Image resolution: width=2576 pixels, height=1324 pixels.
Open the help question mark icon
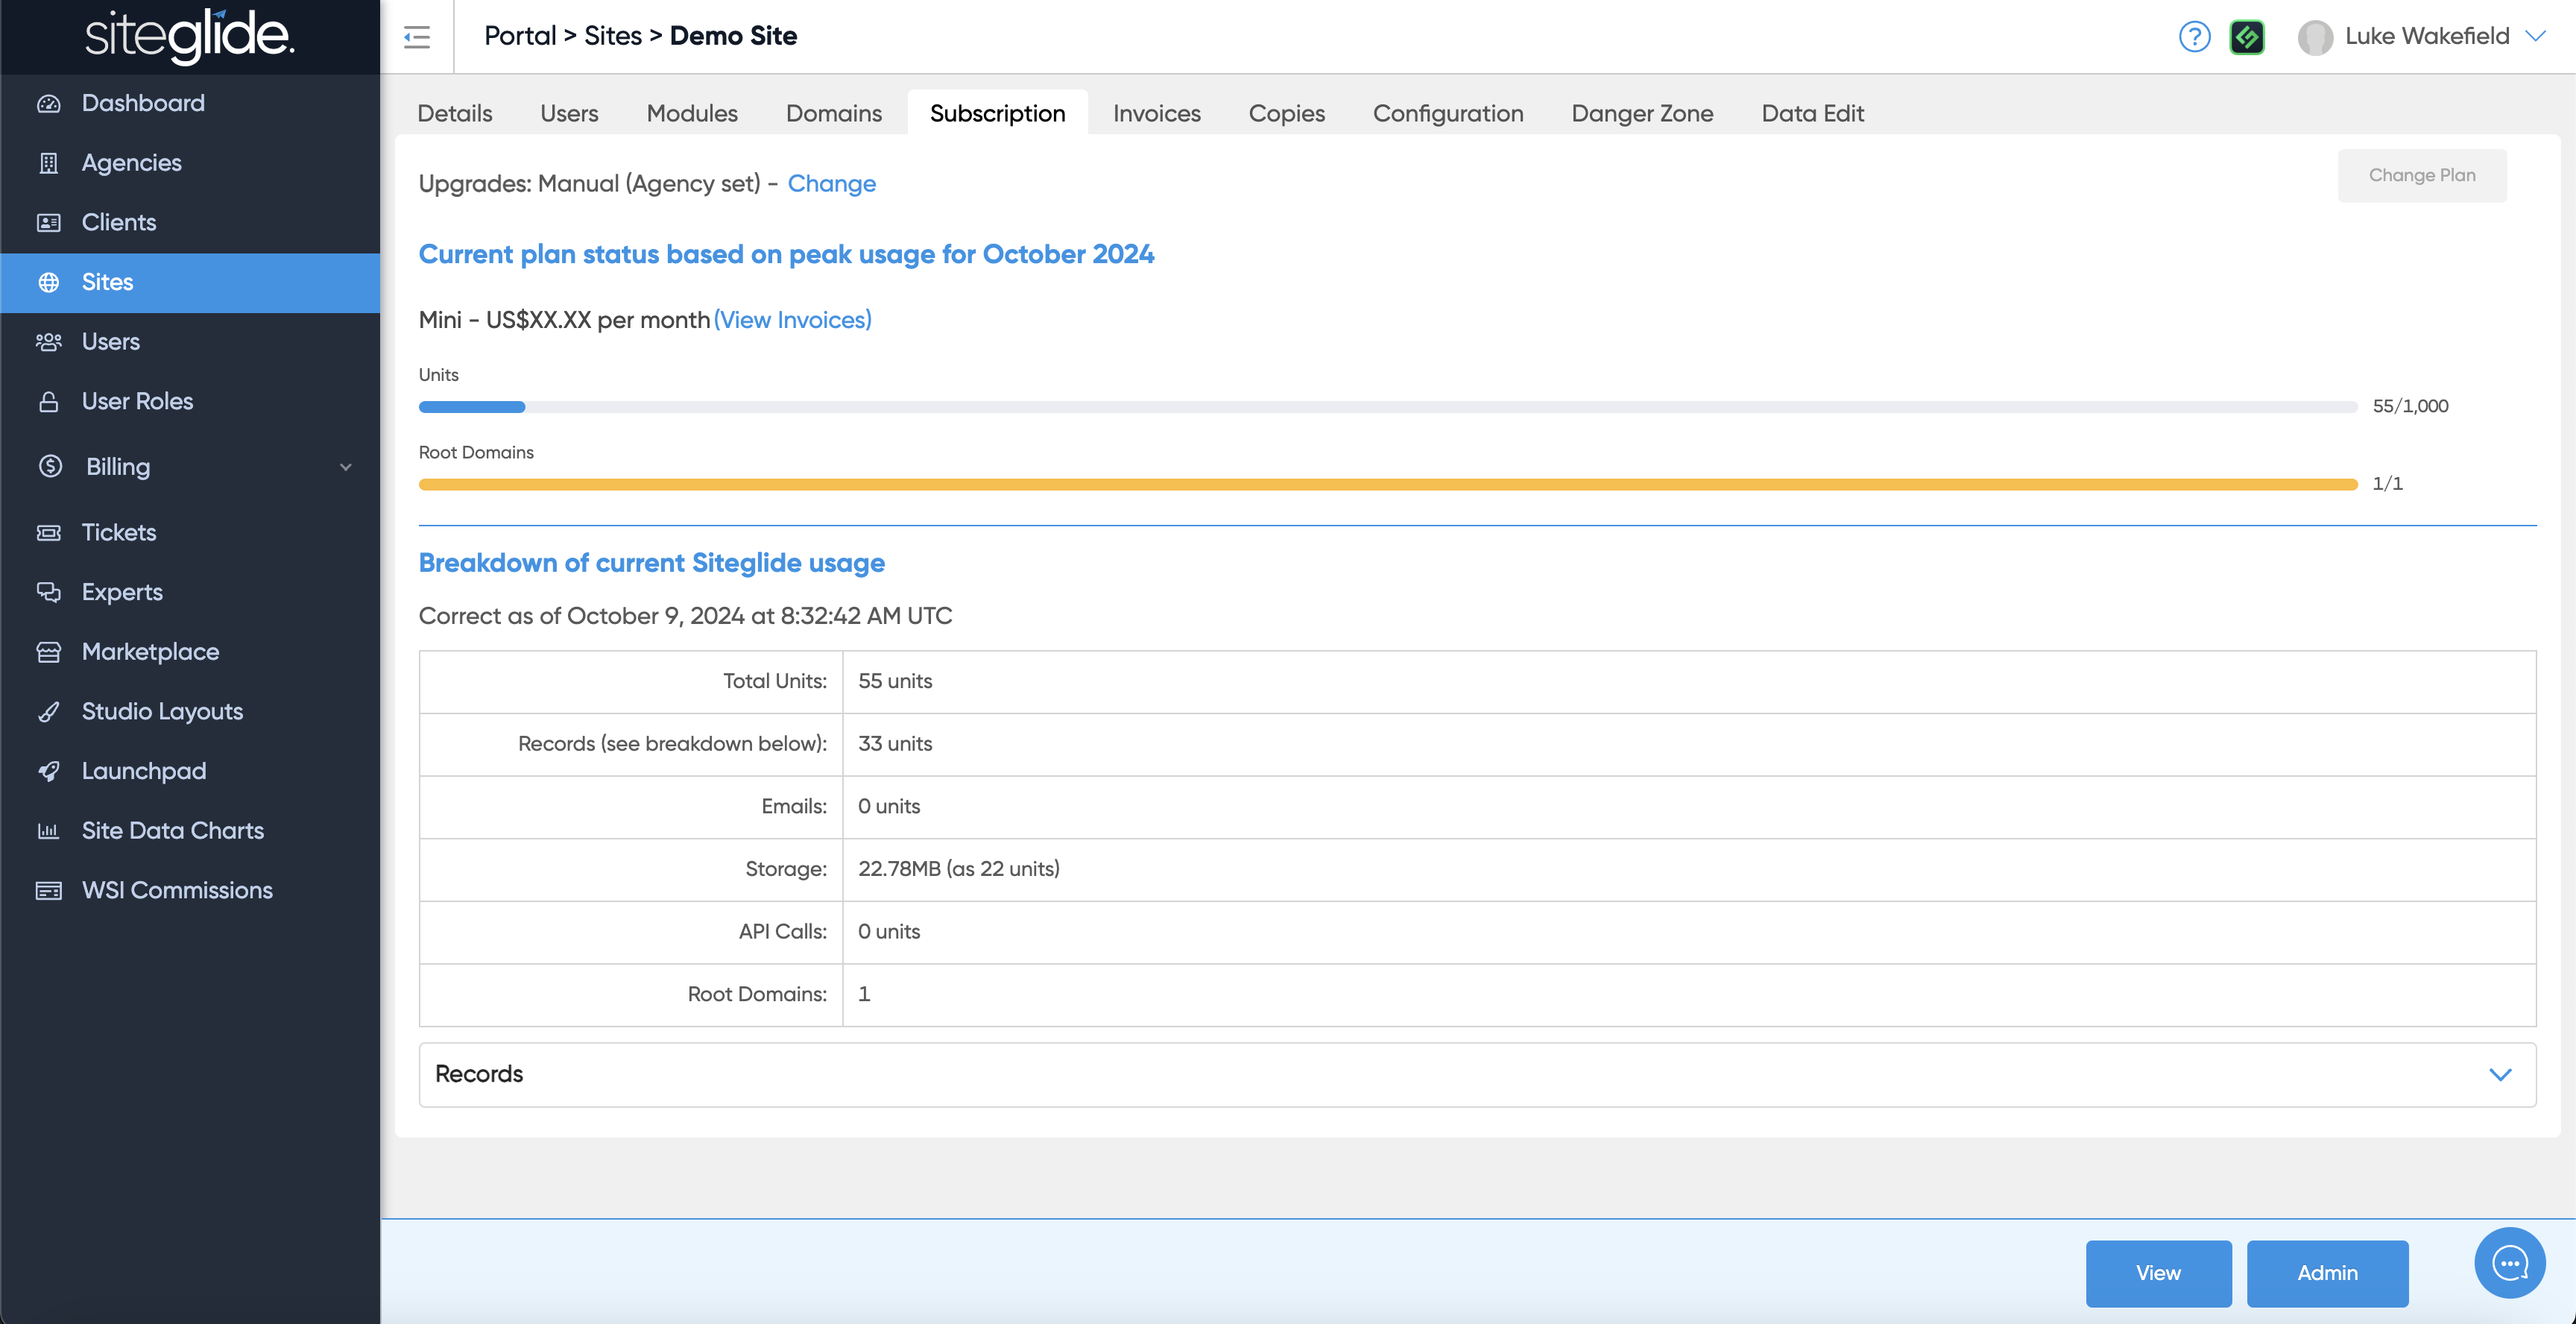2194,37
